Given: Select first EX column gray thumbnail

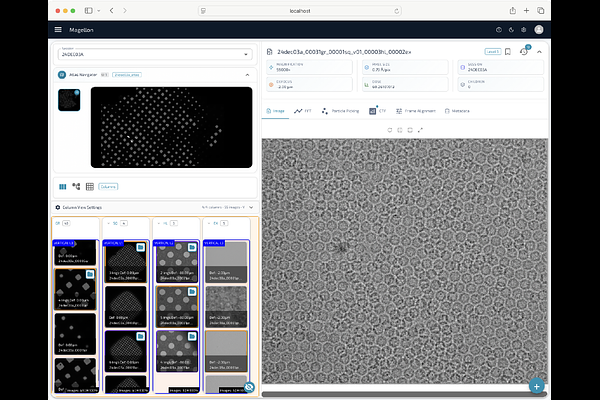Looking at the screenshot, I should point(226,262).
